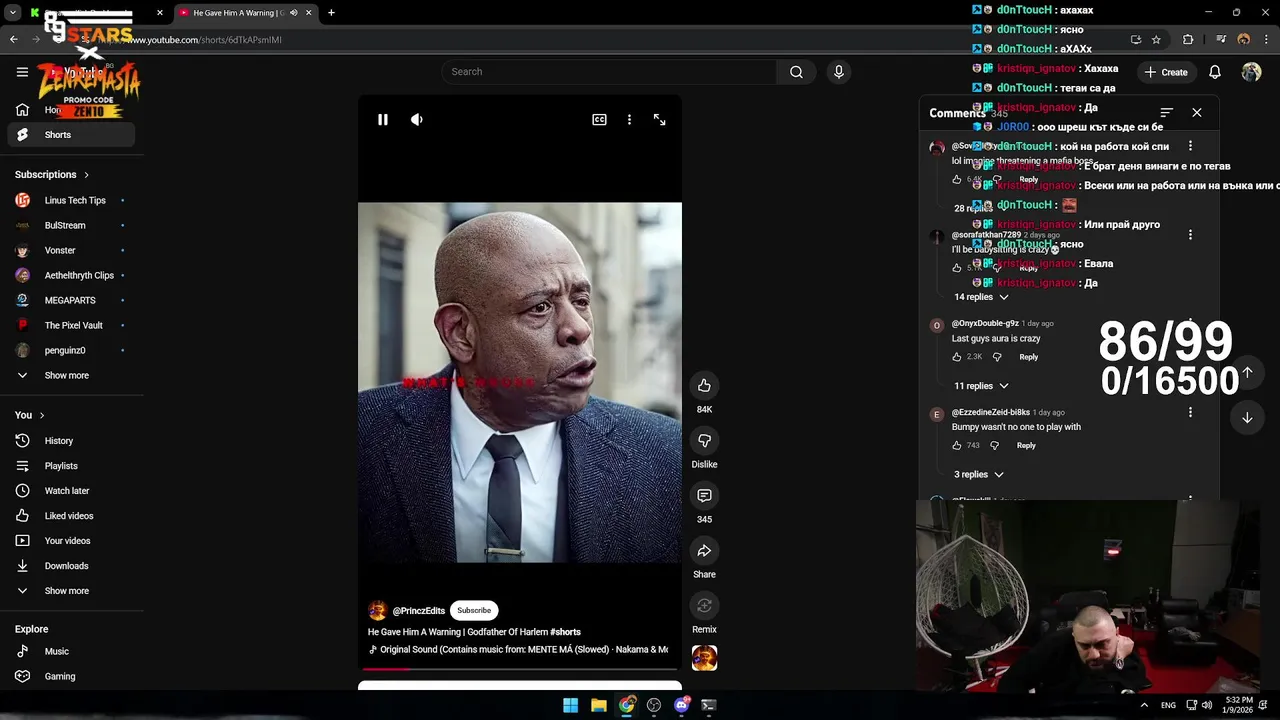Pause the Shorts video

coord(382,119)
